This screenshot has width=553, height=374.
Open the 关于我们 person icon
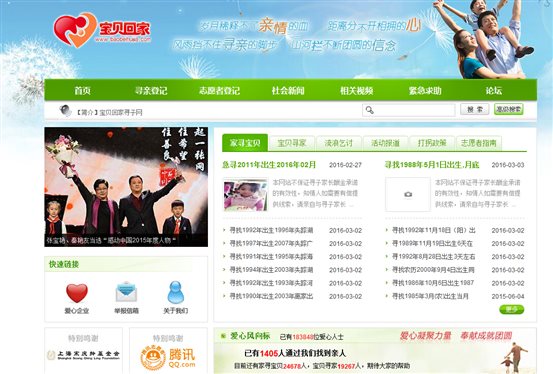coord(176,292)
